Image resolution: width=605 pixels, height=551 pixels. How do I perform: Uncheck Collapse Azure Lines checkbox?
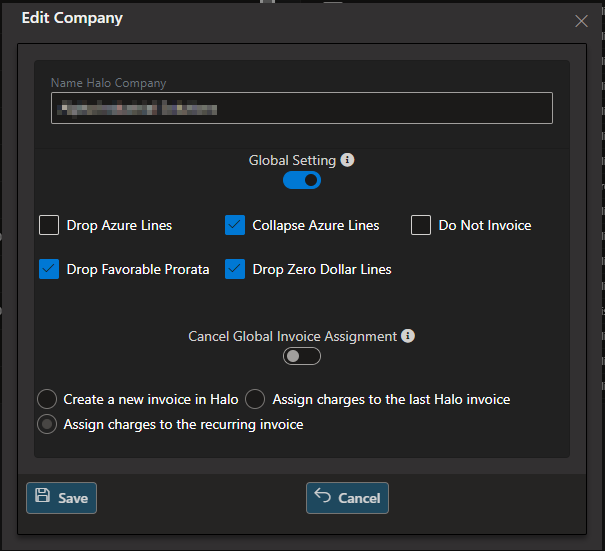pyautogui.click(x=235, y=225)
